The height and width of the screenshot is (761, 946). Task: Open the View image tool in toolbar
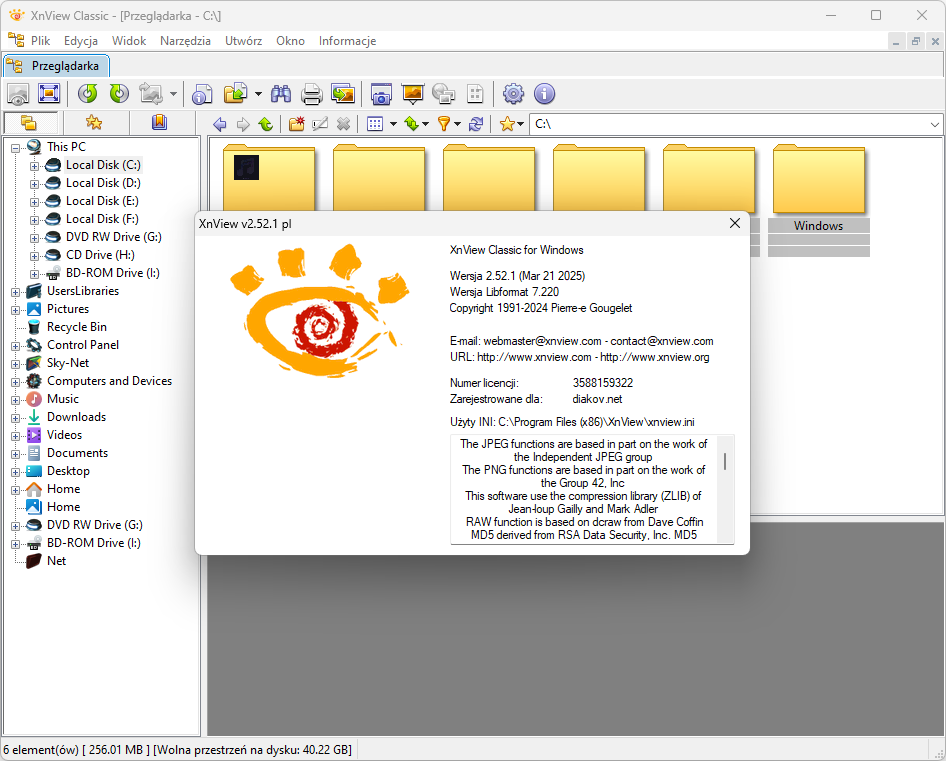(x=18, y=94)
